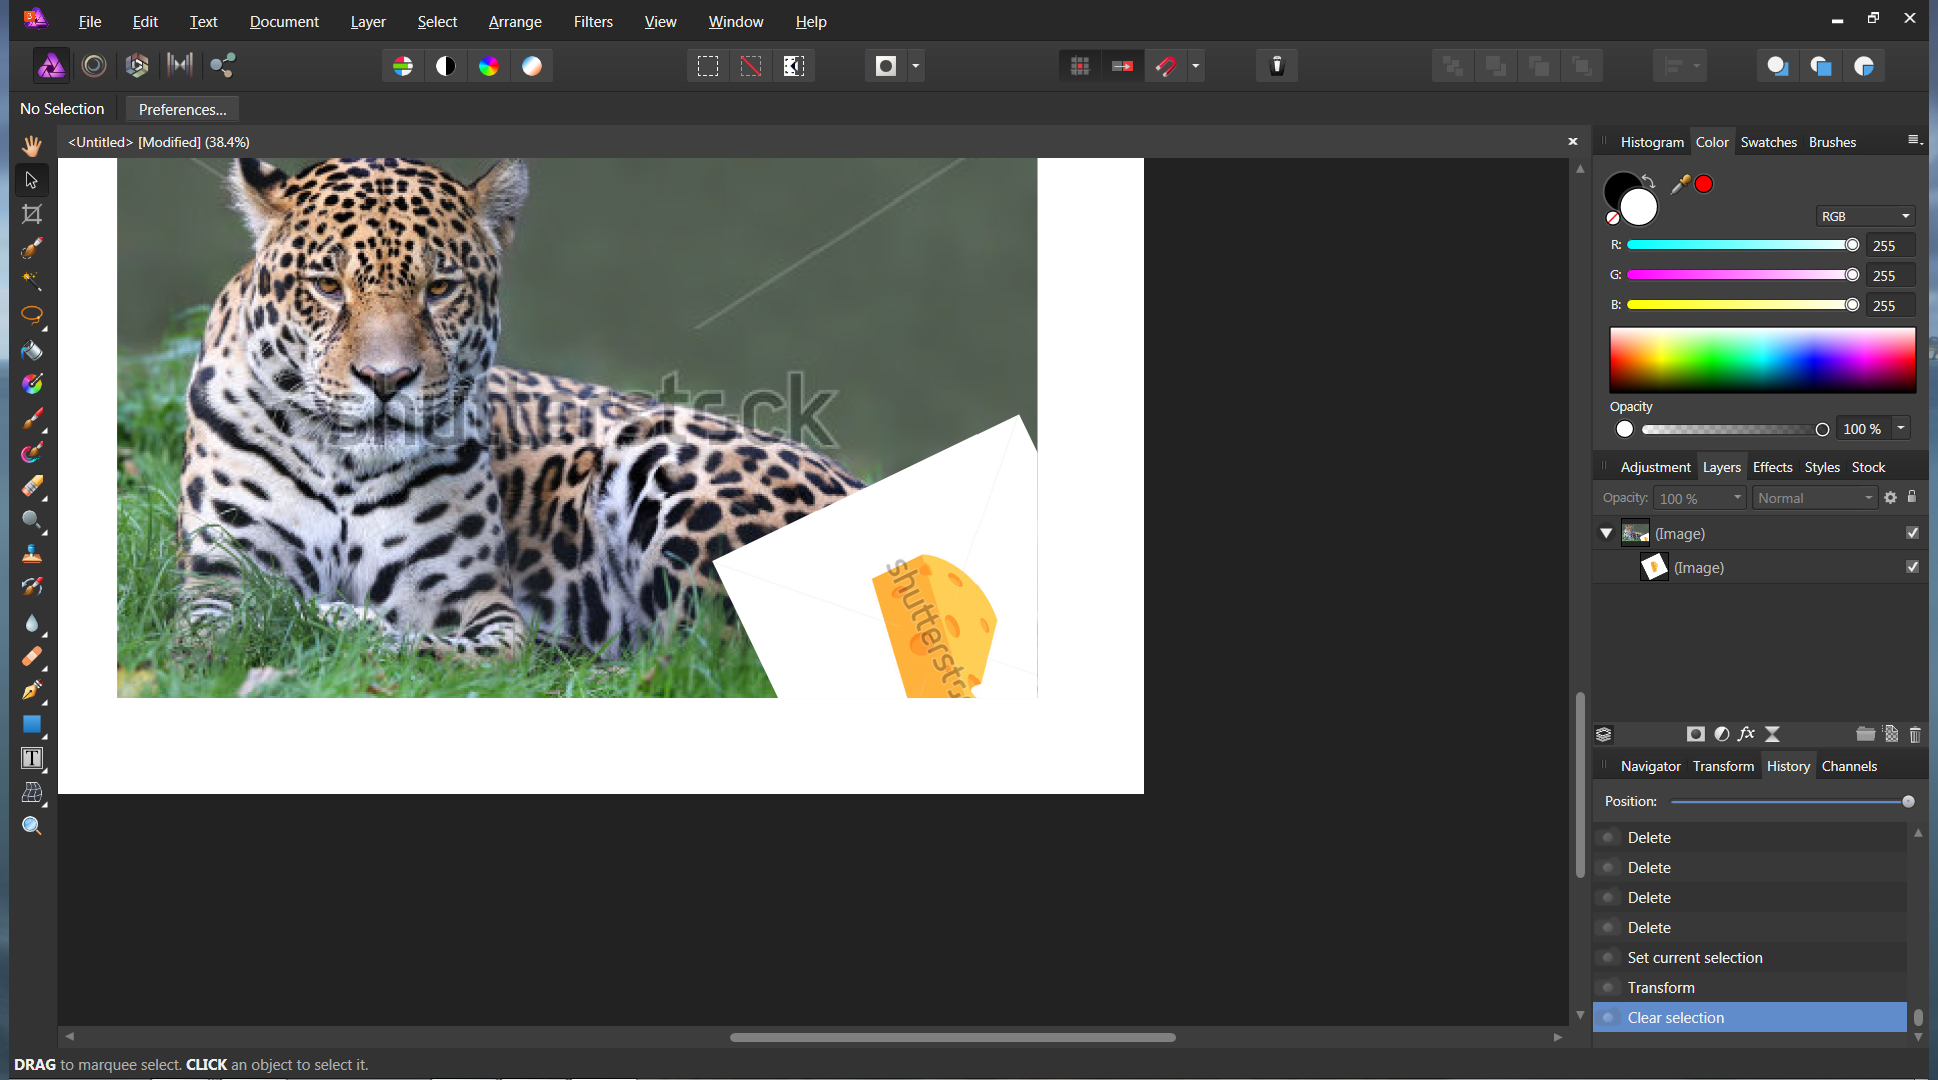The height and width of the screenshot is (1080, 1938).
Task: Open the Normal blend mode dropdown
Action: coord(1815,498)
